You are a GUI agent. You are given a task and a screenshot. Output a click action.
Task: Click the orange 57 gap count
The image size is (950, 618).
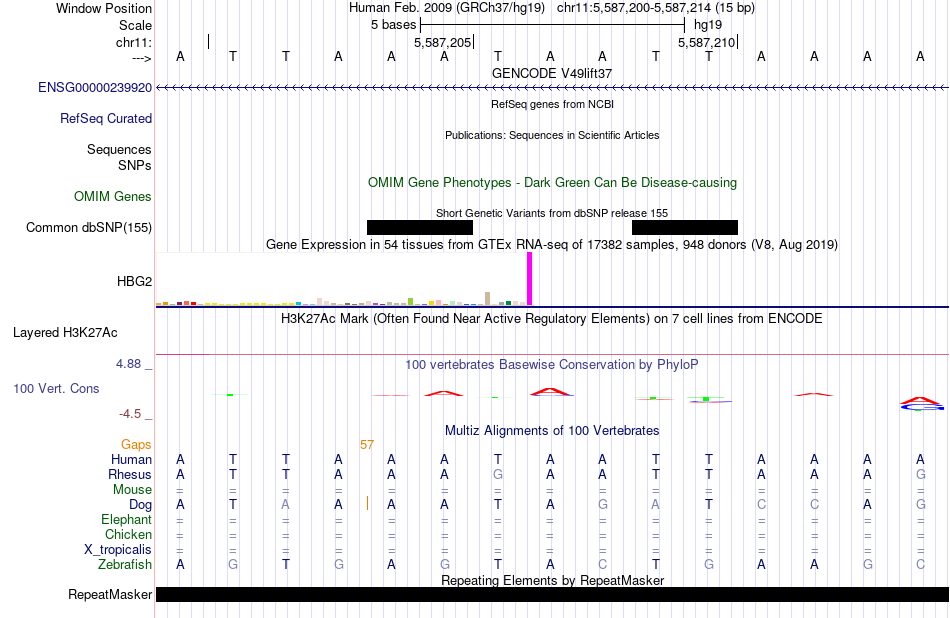click(x=367, y=445)
